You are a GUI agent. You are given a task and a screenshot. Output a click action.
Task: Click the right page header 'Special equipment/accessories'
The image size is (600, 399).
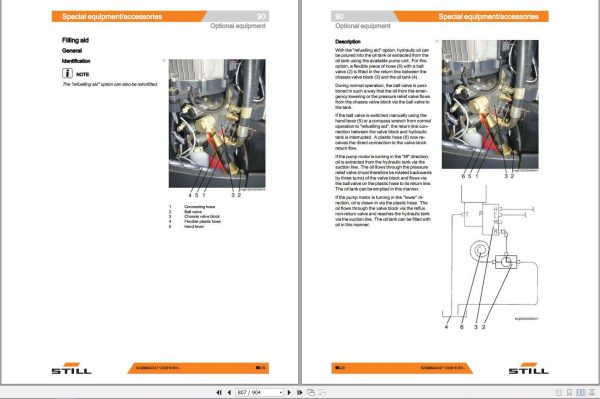[x=488, y=16]
